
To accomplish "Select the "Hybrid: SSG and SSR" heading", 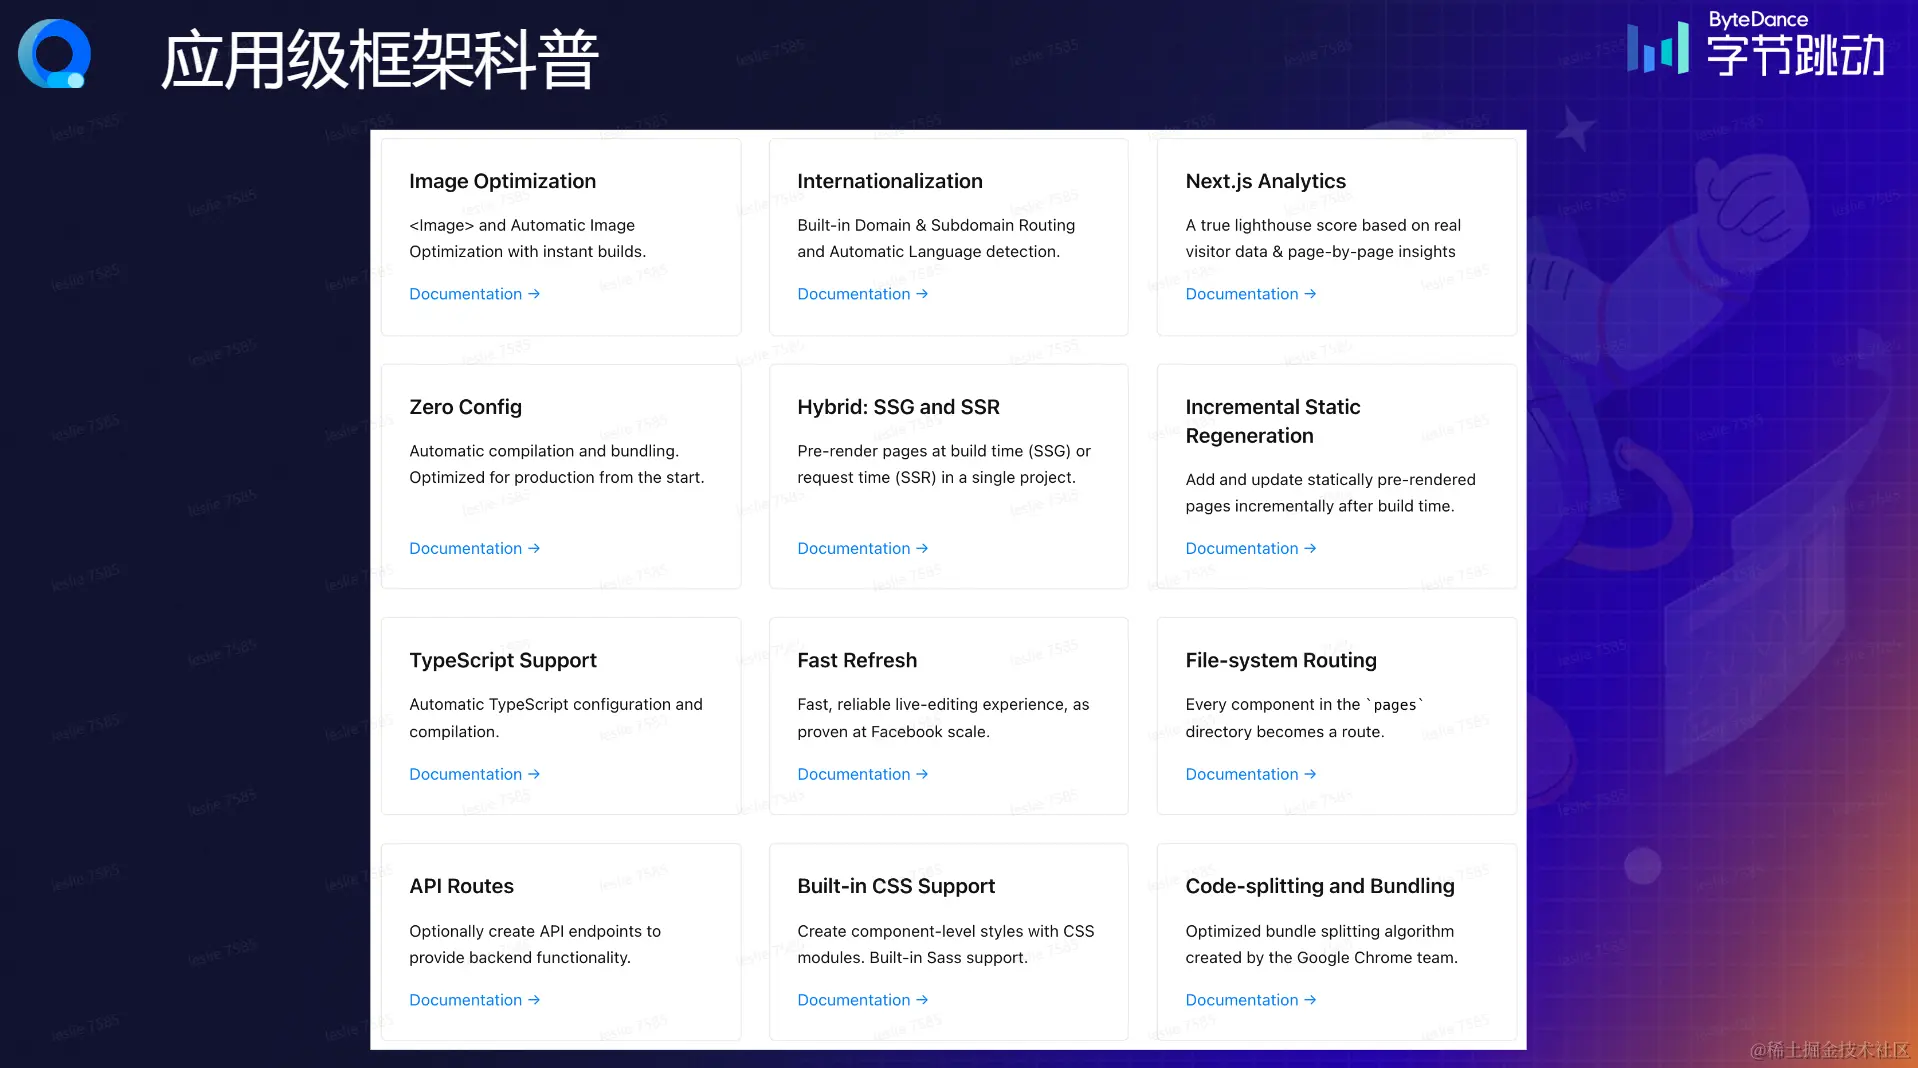I will [x=898, y=407].
